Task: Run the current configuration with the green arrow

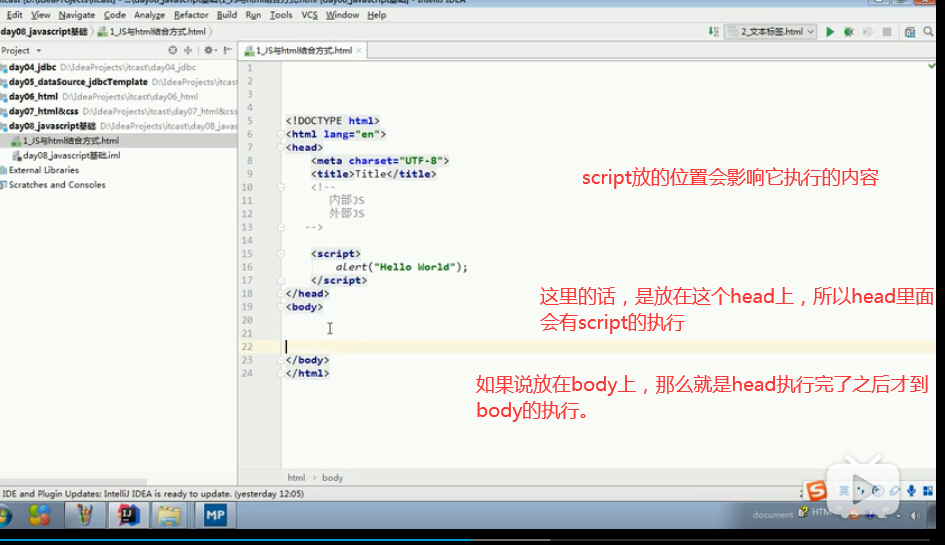Action: (830, 32)
